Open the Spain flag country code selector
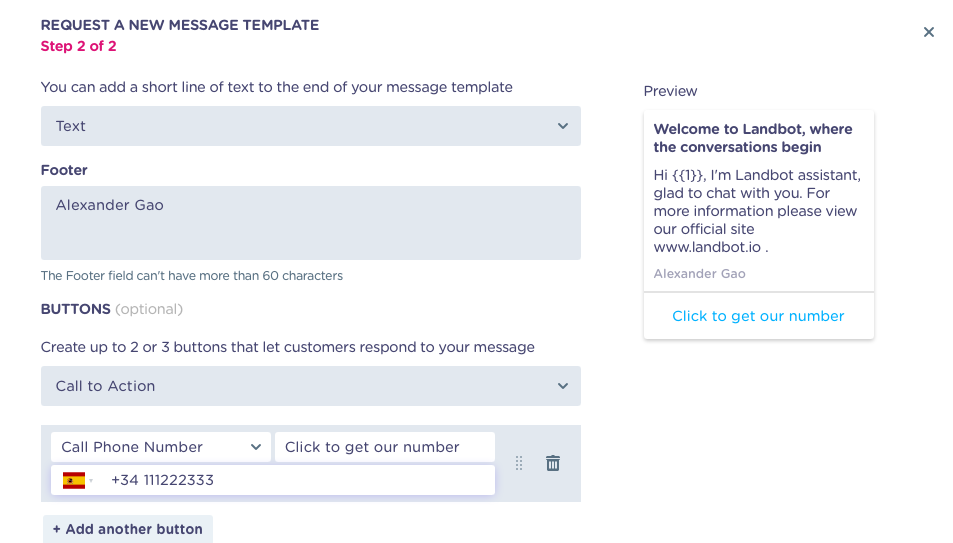The image size is (953, 543). 78,480
